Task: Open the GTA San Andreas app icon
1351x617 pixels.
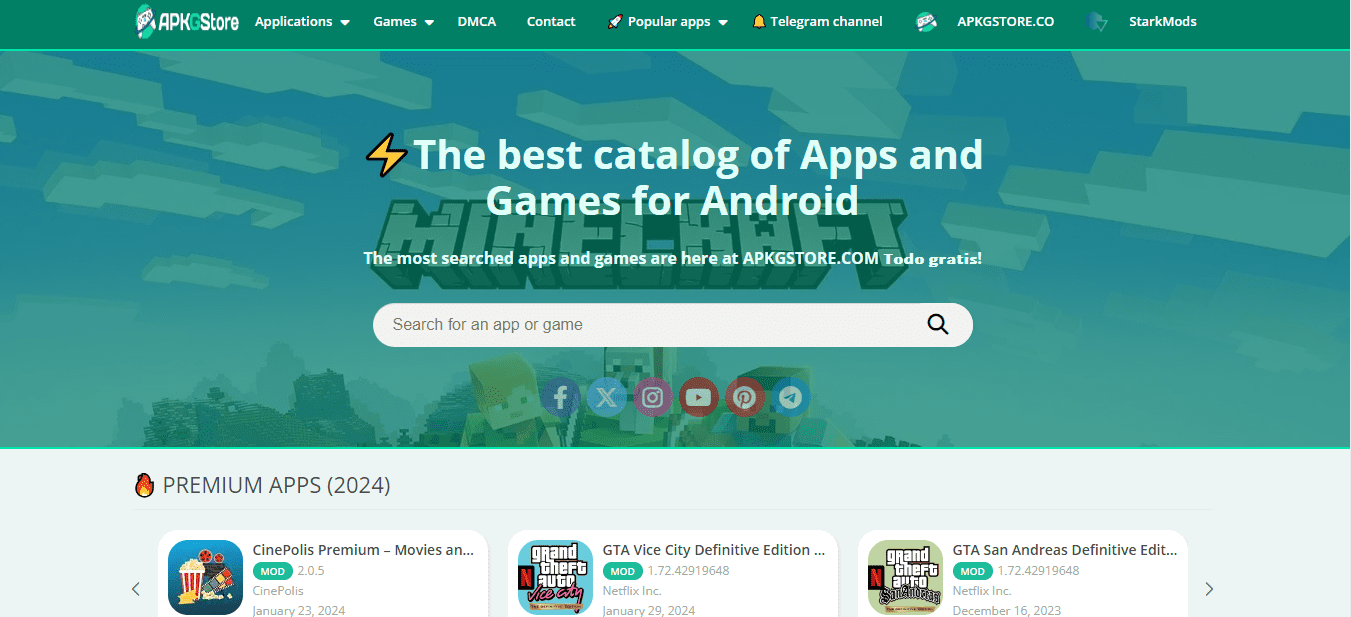Action: click(905, 577)
